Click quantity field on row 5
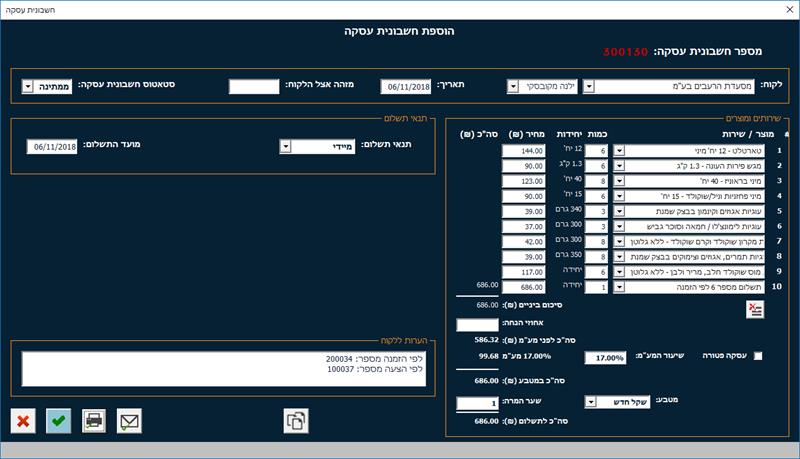 pos(596,211)
